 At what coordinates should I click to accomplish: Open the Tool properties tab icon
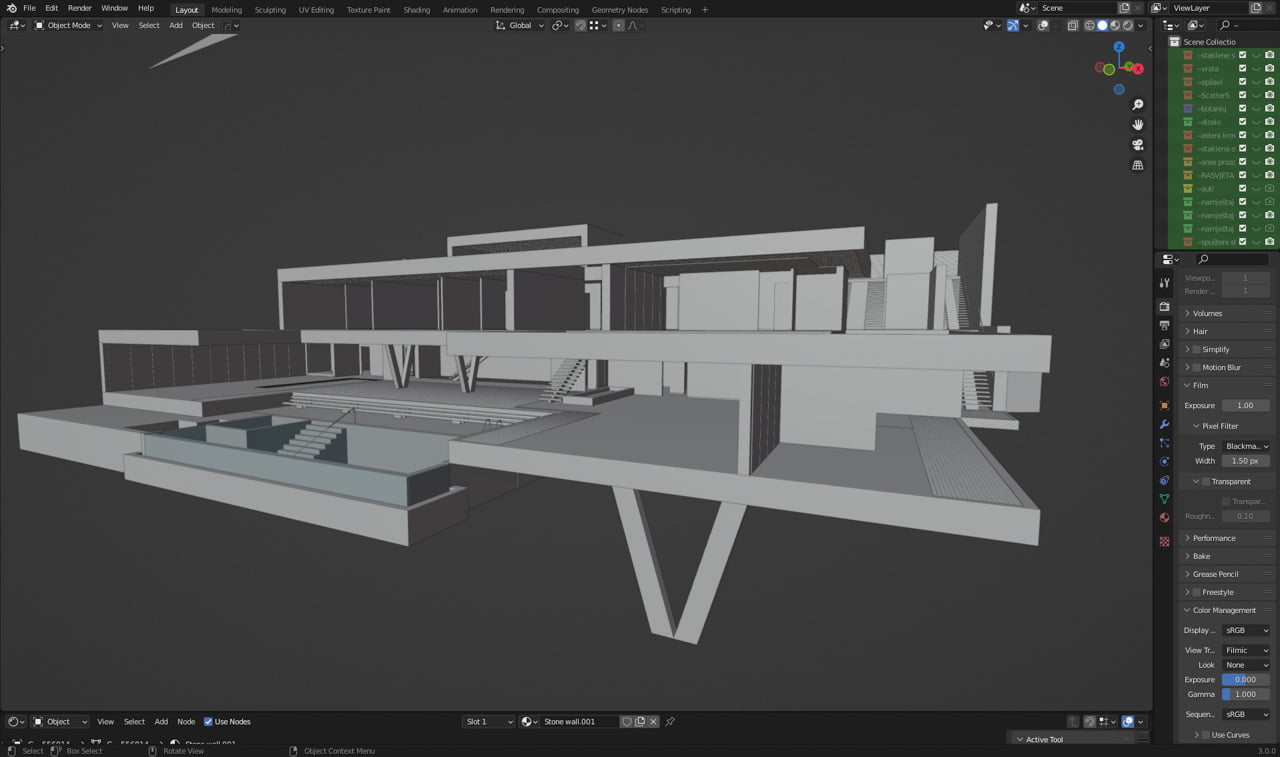(x=1164, y=283)
